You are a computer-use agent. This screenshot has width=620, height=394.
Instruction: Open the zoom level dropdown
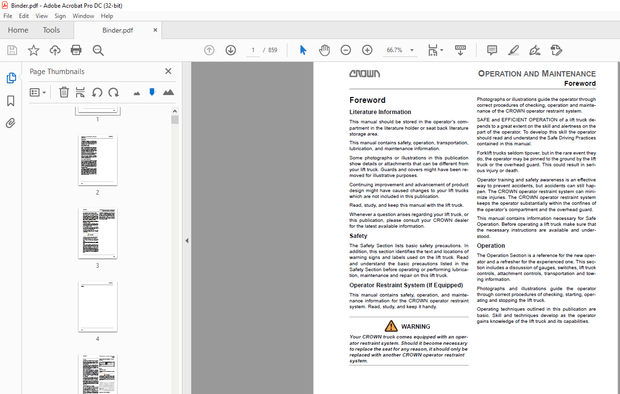click(412, 50)
